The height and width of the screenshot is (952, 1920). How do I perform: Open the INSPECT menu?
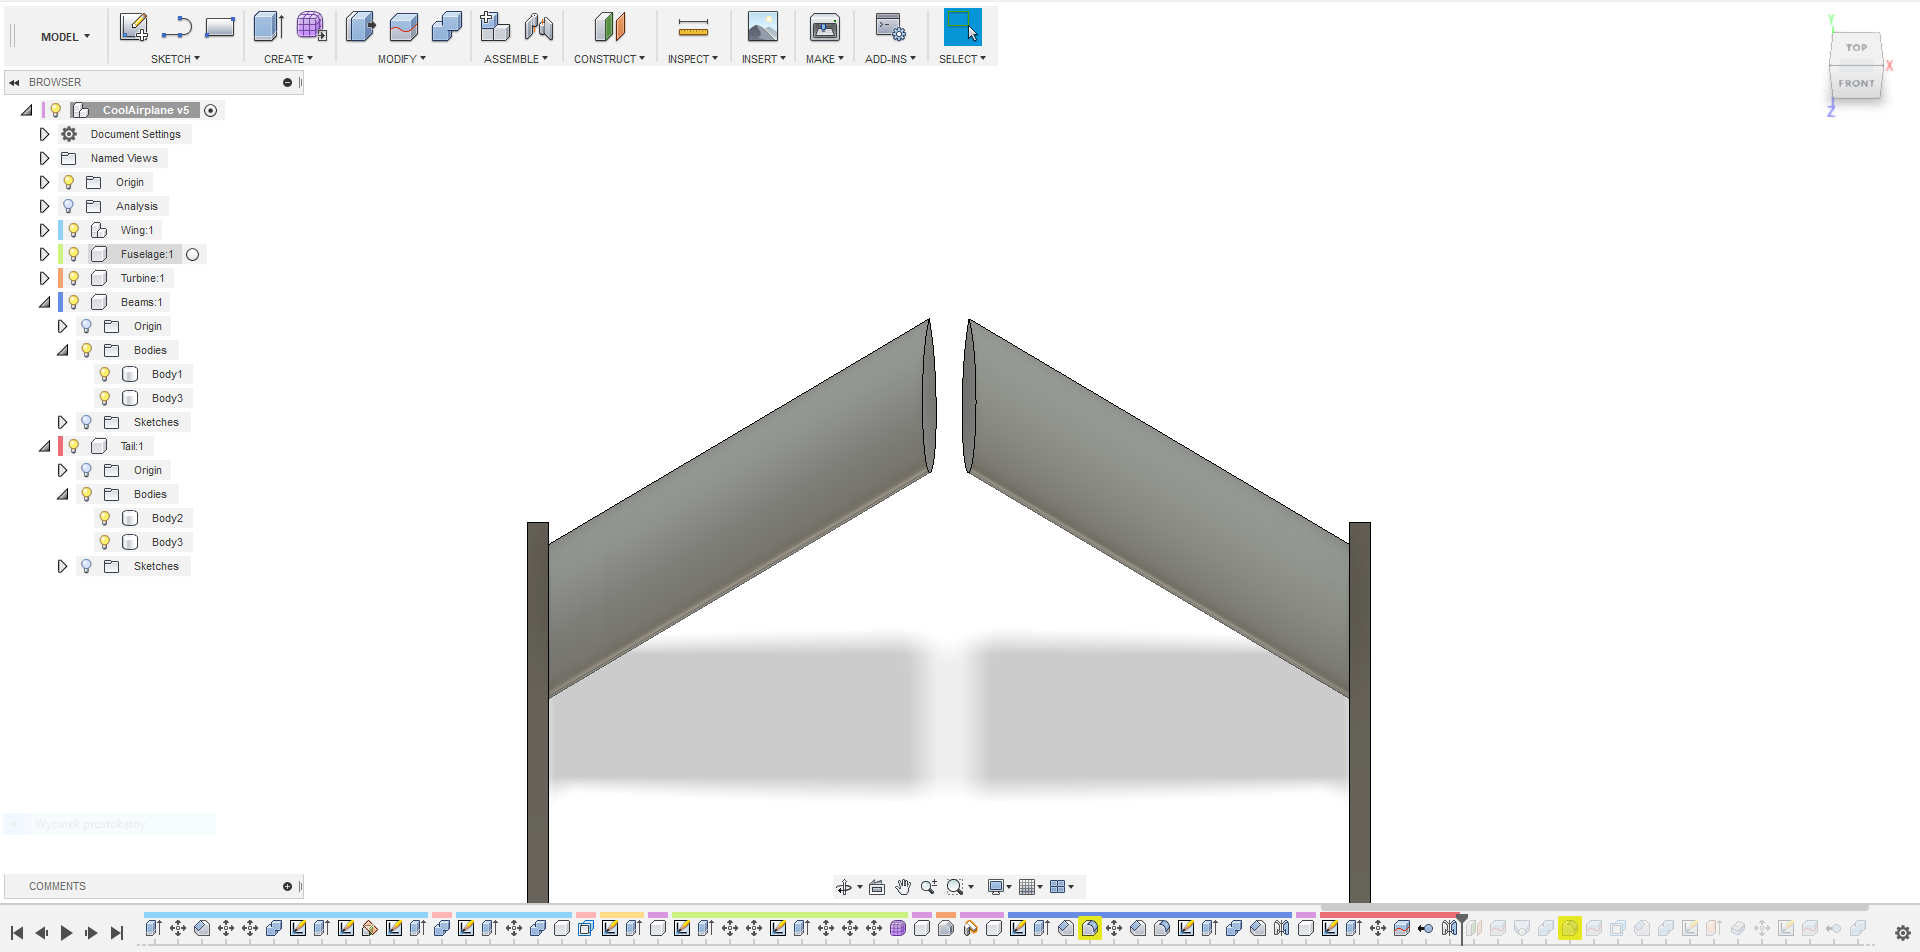coord(693,59)
